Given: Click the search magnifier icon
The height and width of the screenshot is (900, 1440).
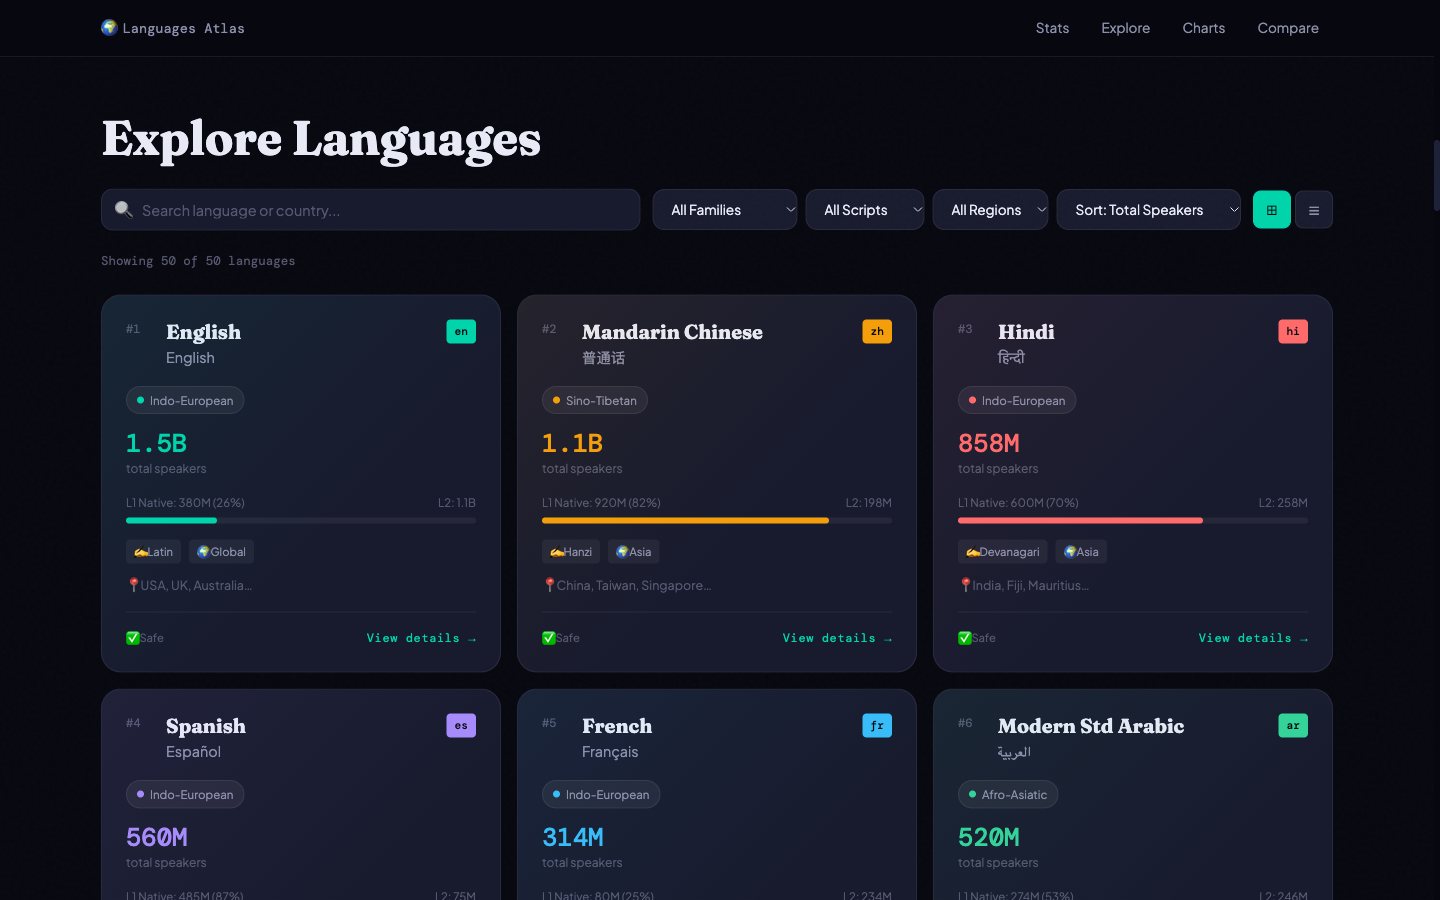Looking at the screenshot, I should coord(124,210).
